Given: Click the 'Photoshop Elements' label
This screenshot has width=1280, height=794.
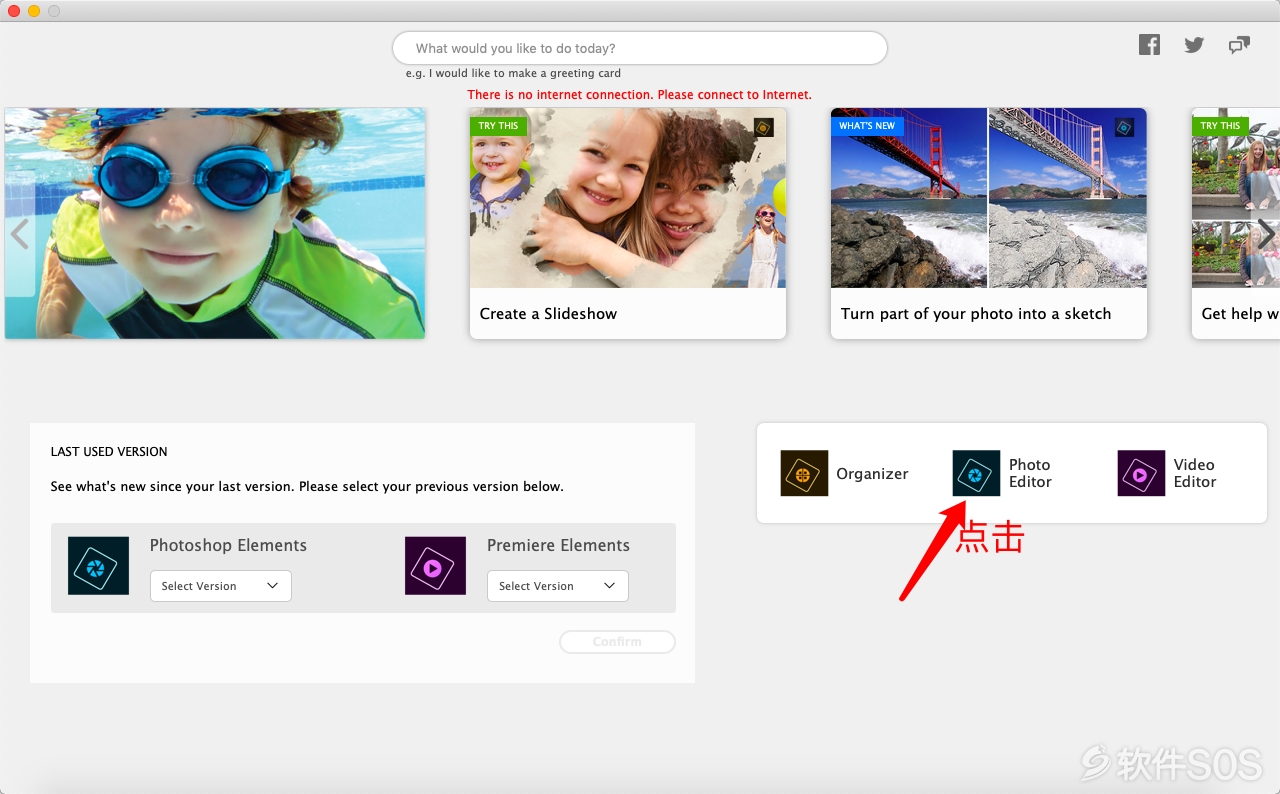Looking at the screenshot, I should pos(228,546).
